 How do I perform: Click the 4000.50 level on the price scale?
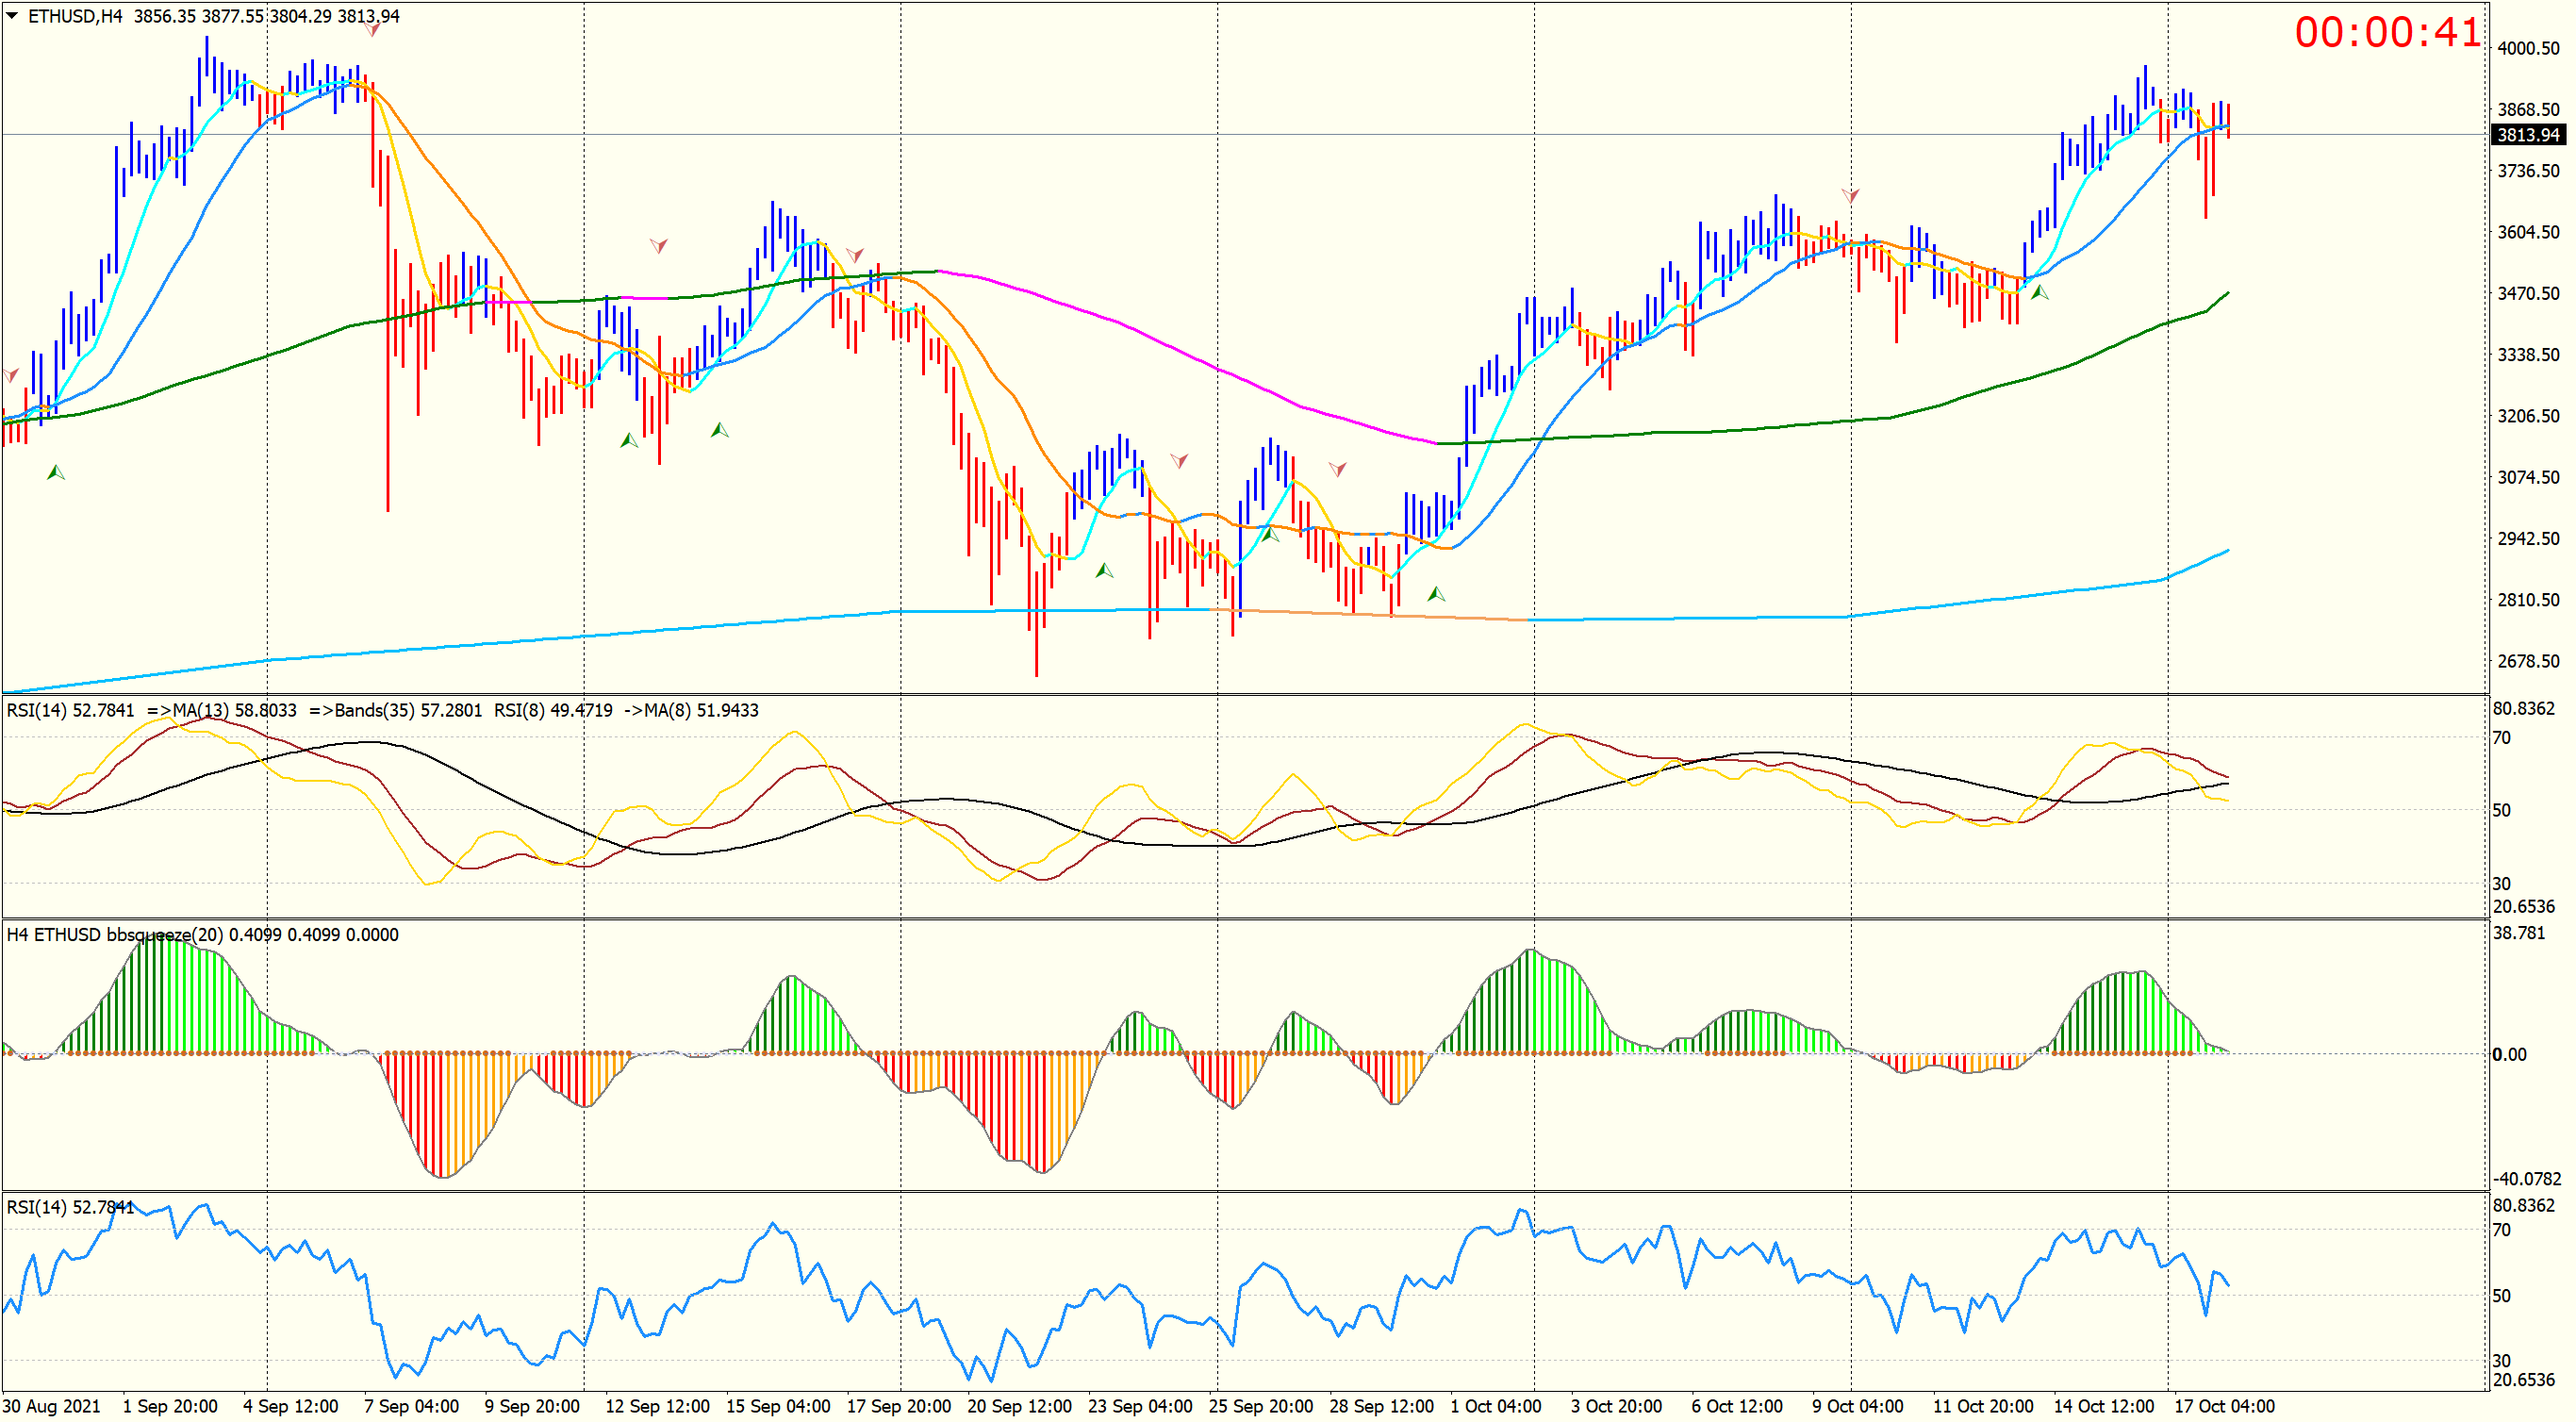[x=2528, y=48]
